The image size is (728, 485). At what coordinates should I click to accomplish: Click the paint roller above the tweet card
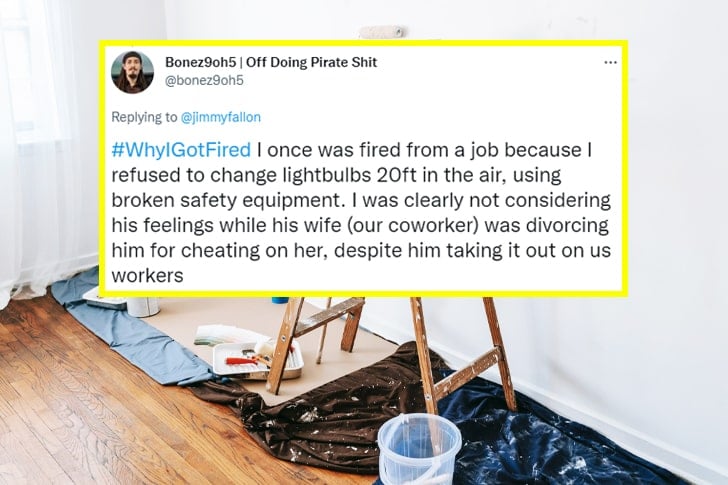pyautogui.click(x=382, y=32)
